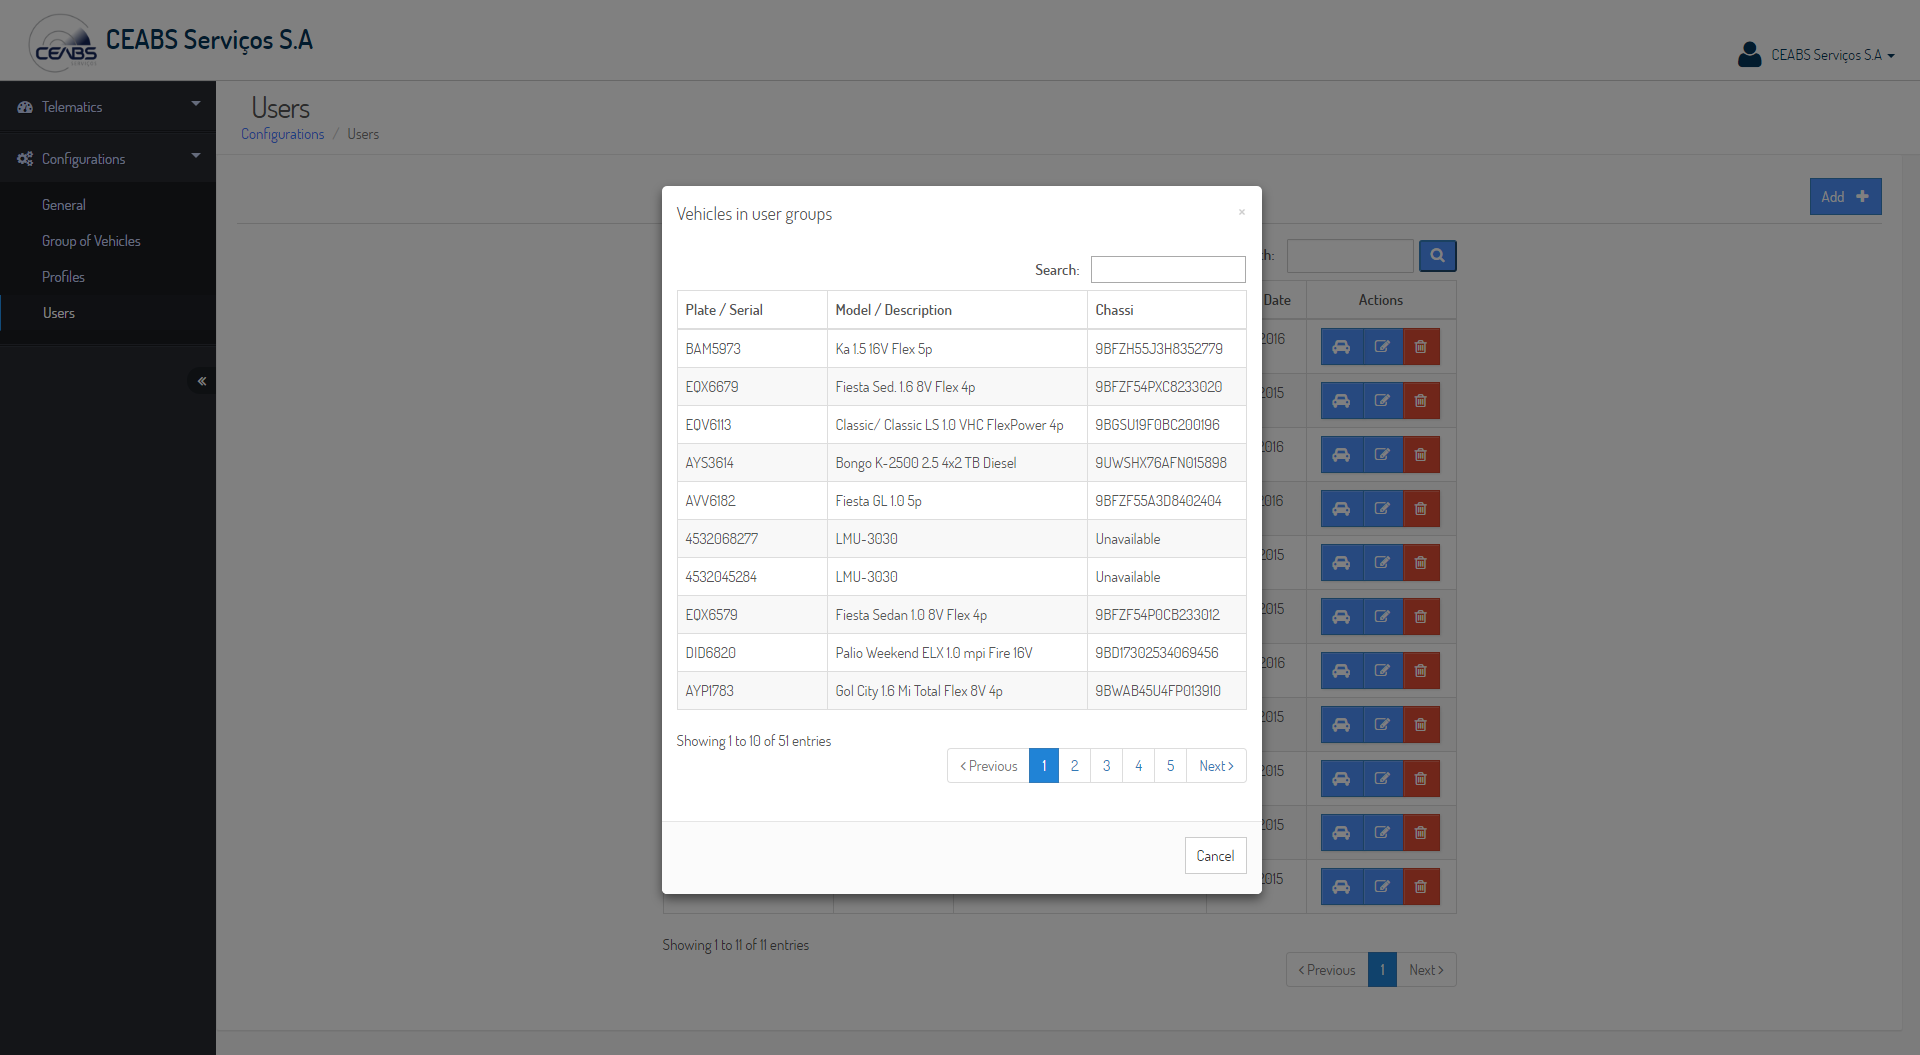Sort by the Chassi column header
Image resolution: width=1920 pixels, height=1055 pixels.
[x=1166, y=310]
